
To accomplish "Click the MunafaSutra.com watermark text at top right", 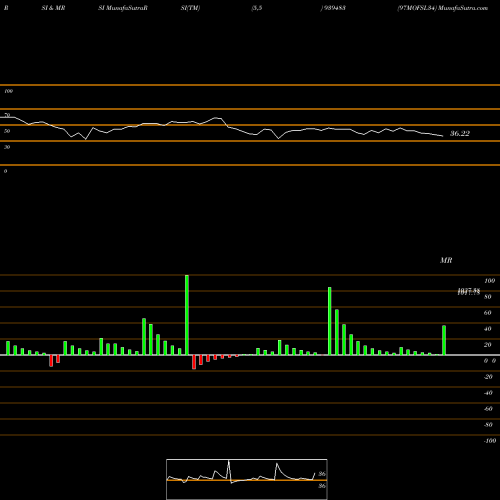I will pos(463,8).
